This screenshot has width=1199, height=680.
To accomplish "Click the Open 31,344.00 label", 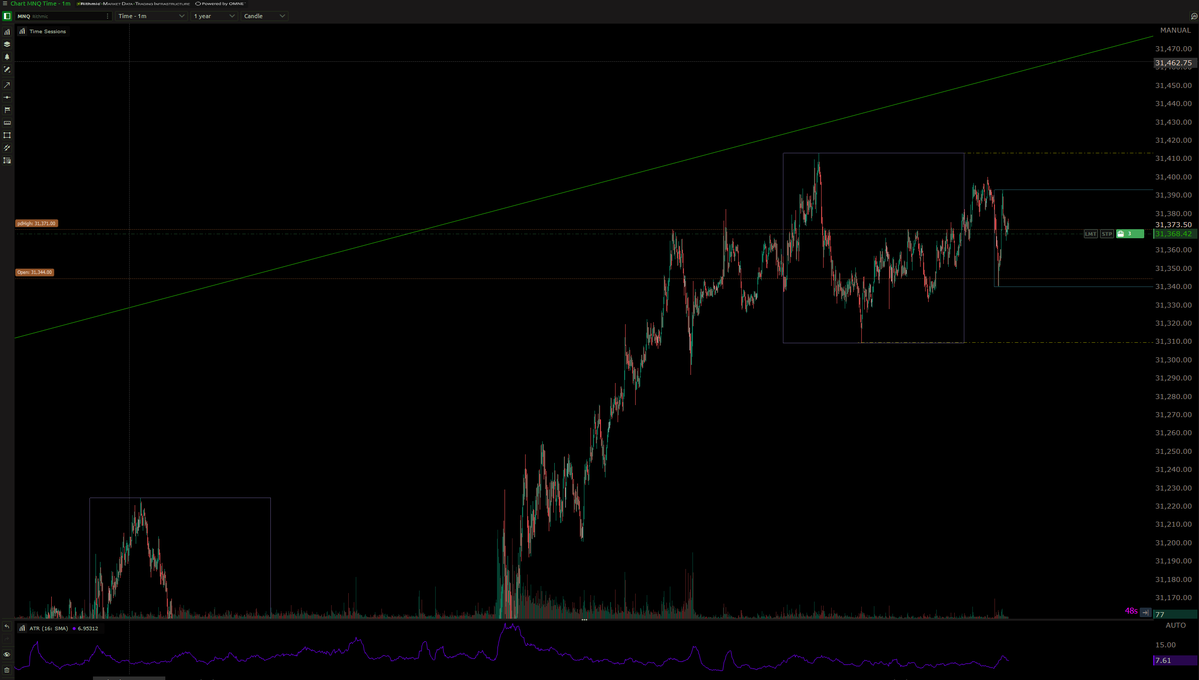I will [34, 272].
